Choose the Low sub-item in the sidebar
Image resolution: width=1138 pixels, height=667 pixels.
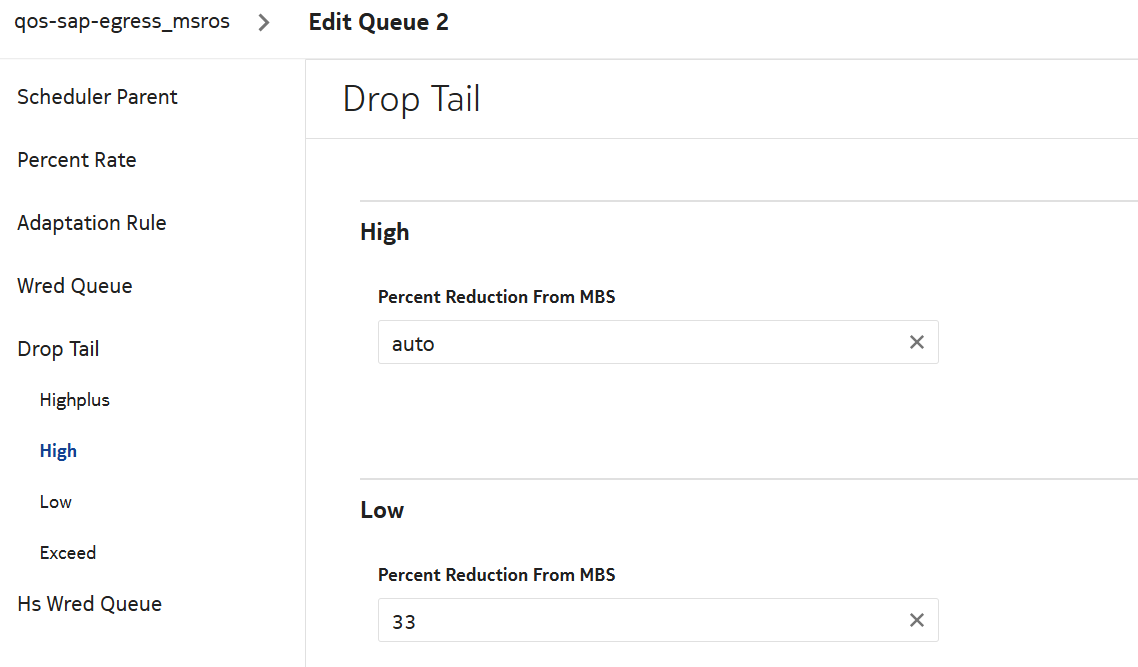coord(56,502)
